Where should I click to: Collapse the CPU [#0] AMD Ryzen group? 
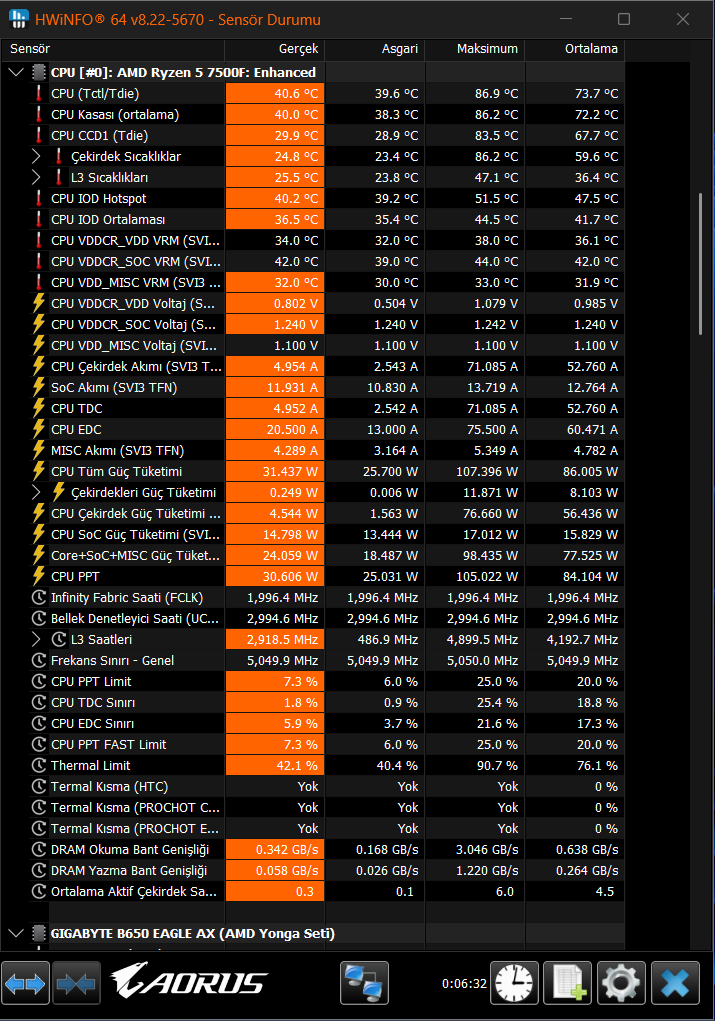point(16,72)
